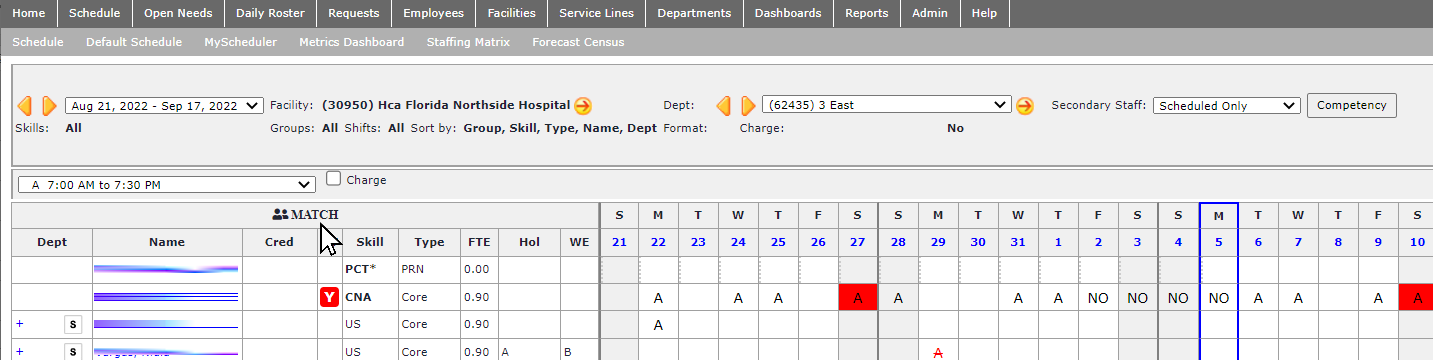Select the MyScheduler submenu tab
The image size is (1433, 360).
[x=240, y=42]
